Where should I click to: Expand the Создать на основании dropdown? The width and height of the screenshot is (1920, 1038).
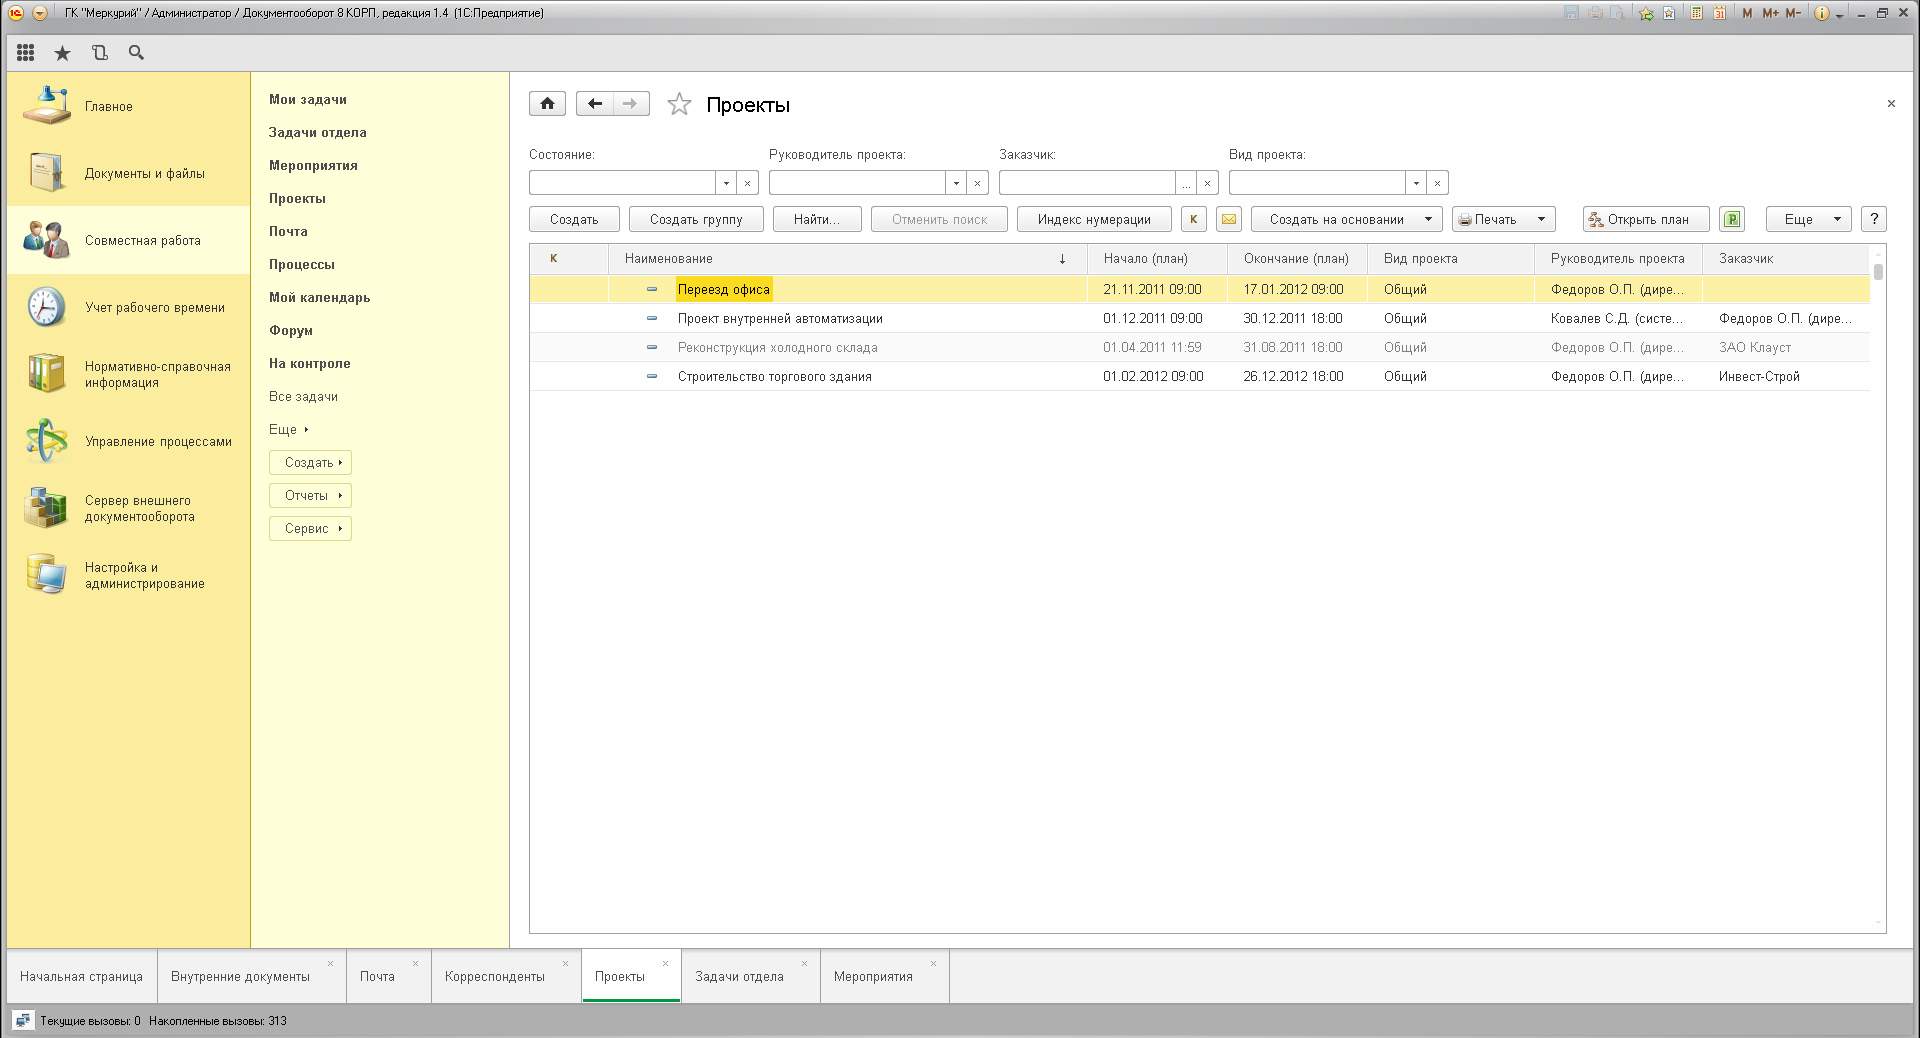coord(1428,219)
